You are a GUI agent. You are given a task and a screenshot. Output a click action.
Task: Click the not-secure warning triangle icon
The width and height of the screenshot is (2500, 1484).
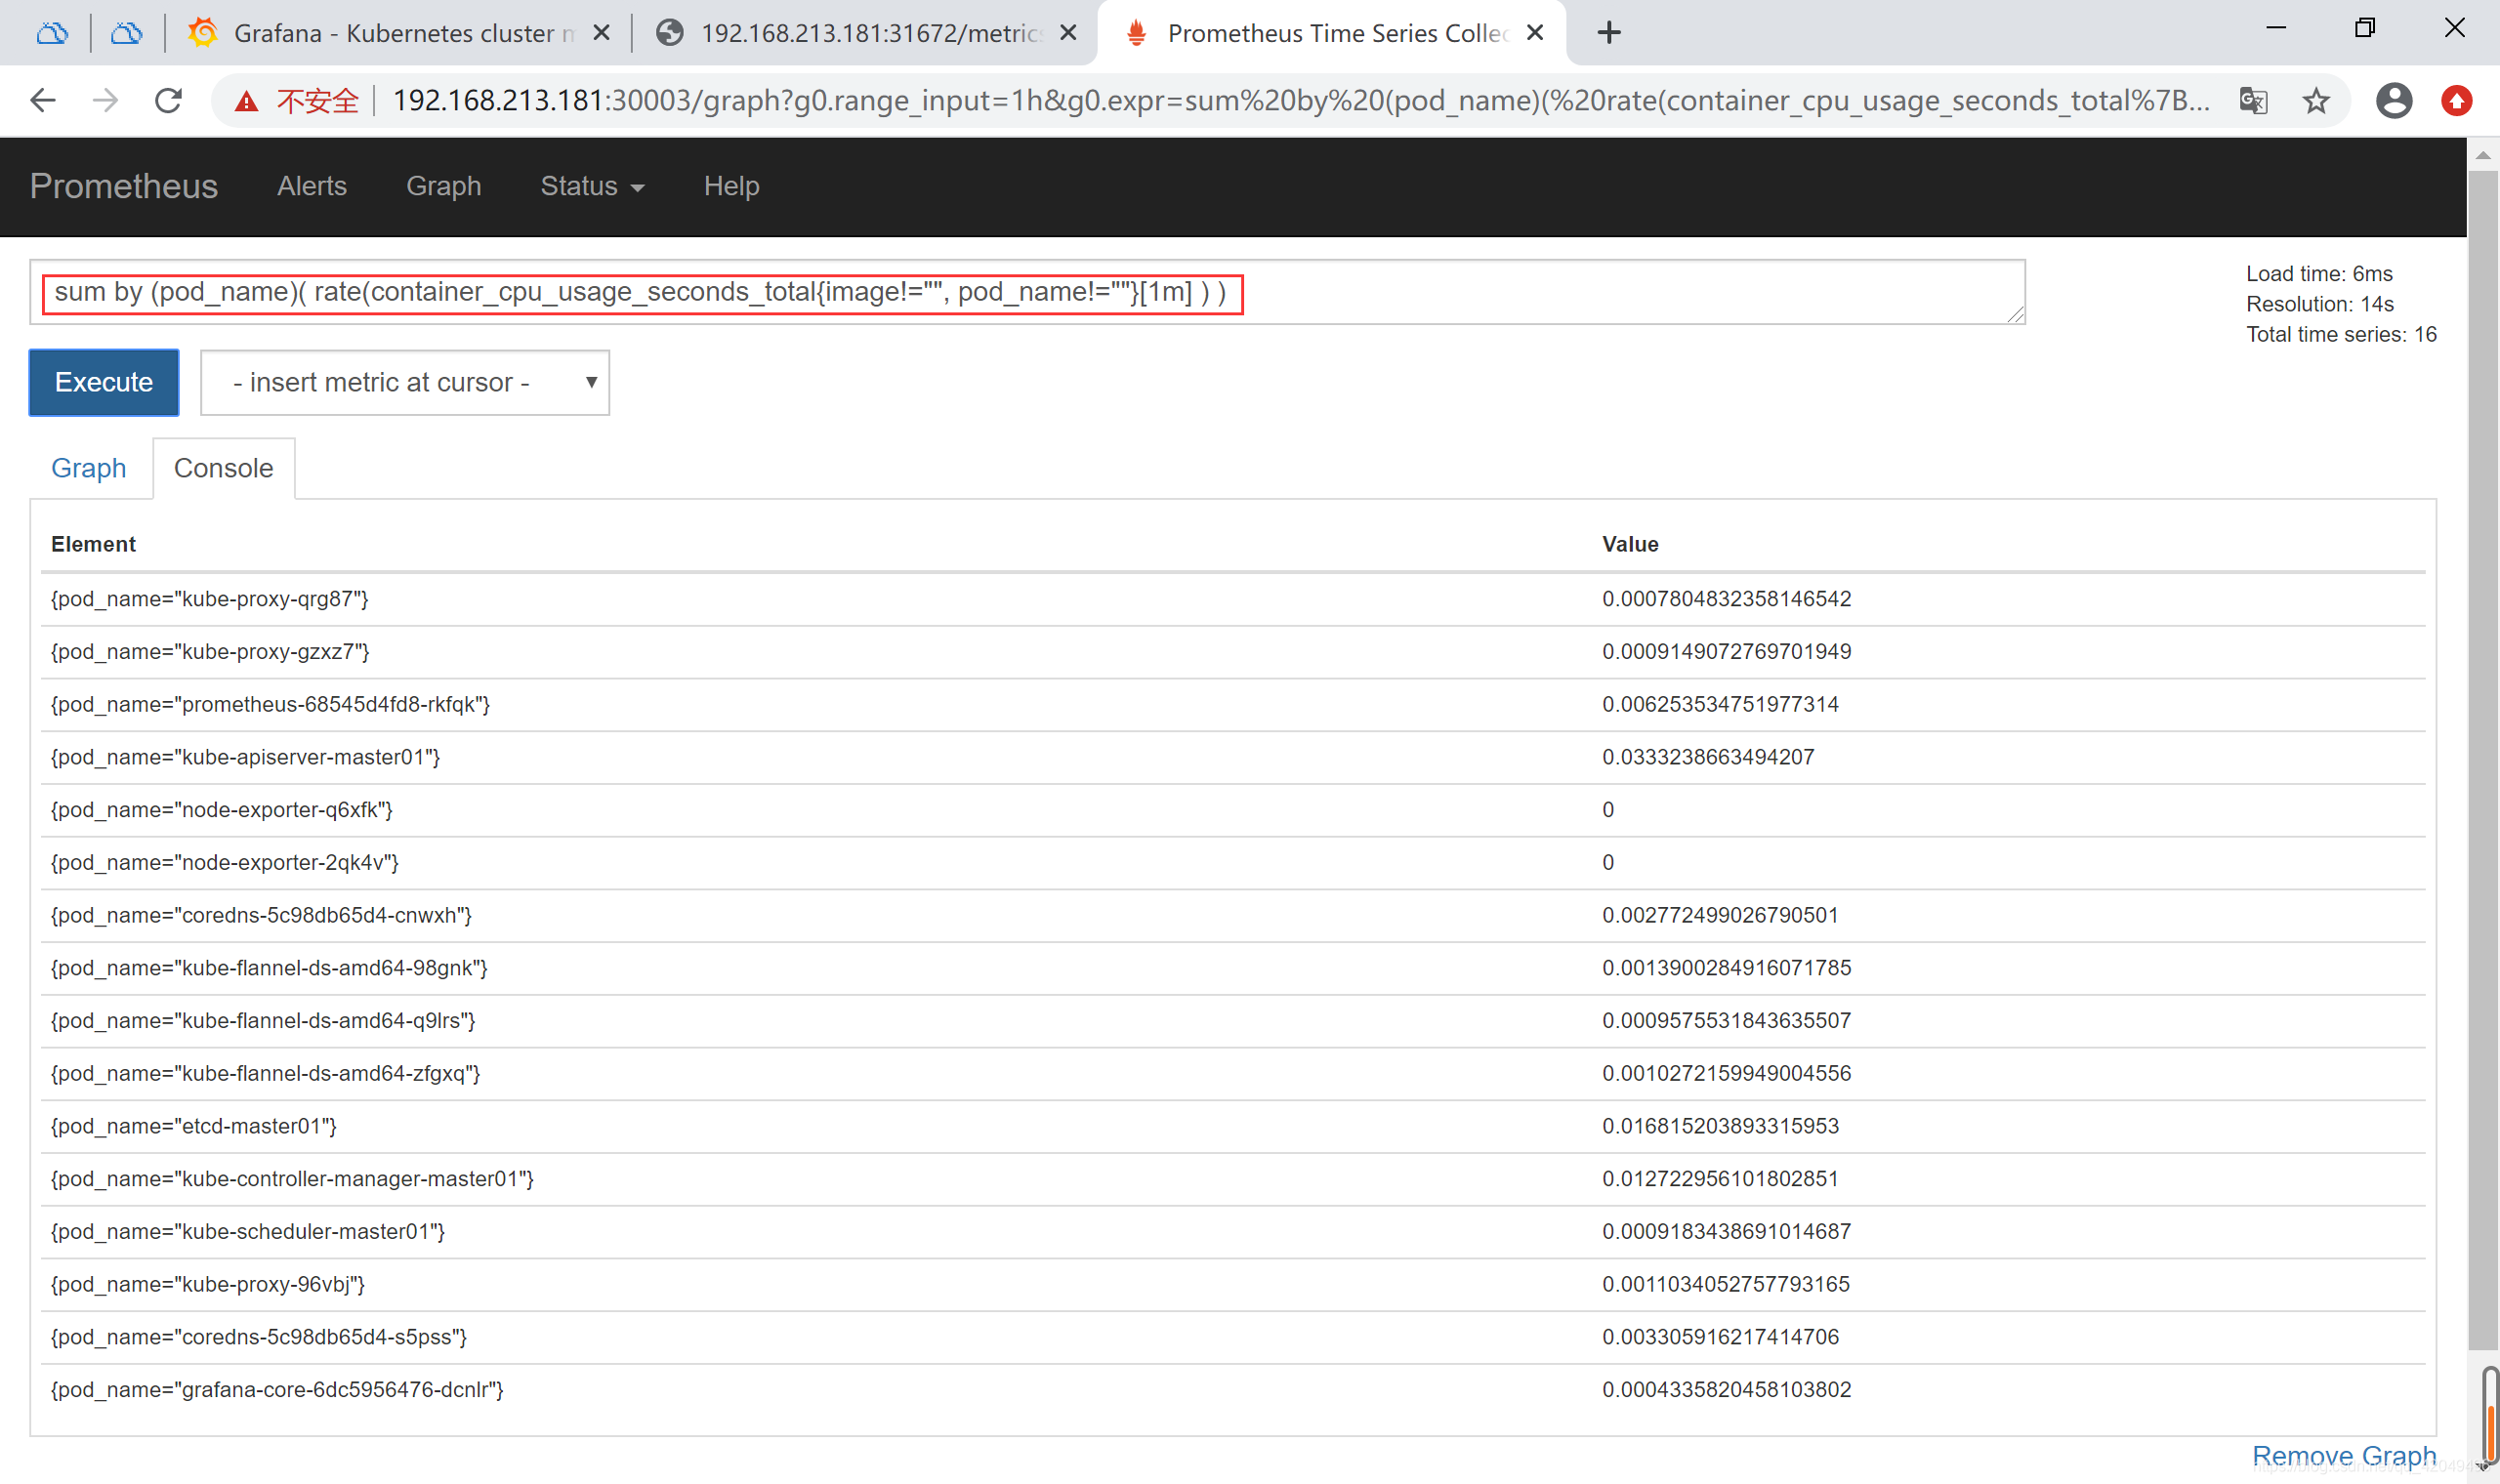pyautogui.click(x=246, y=101)
